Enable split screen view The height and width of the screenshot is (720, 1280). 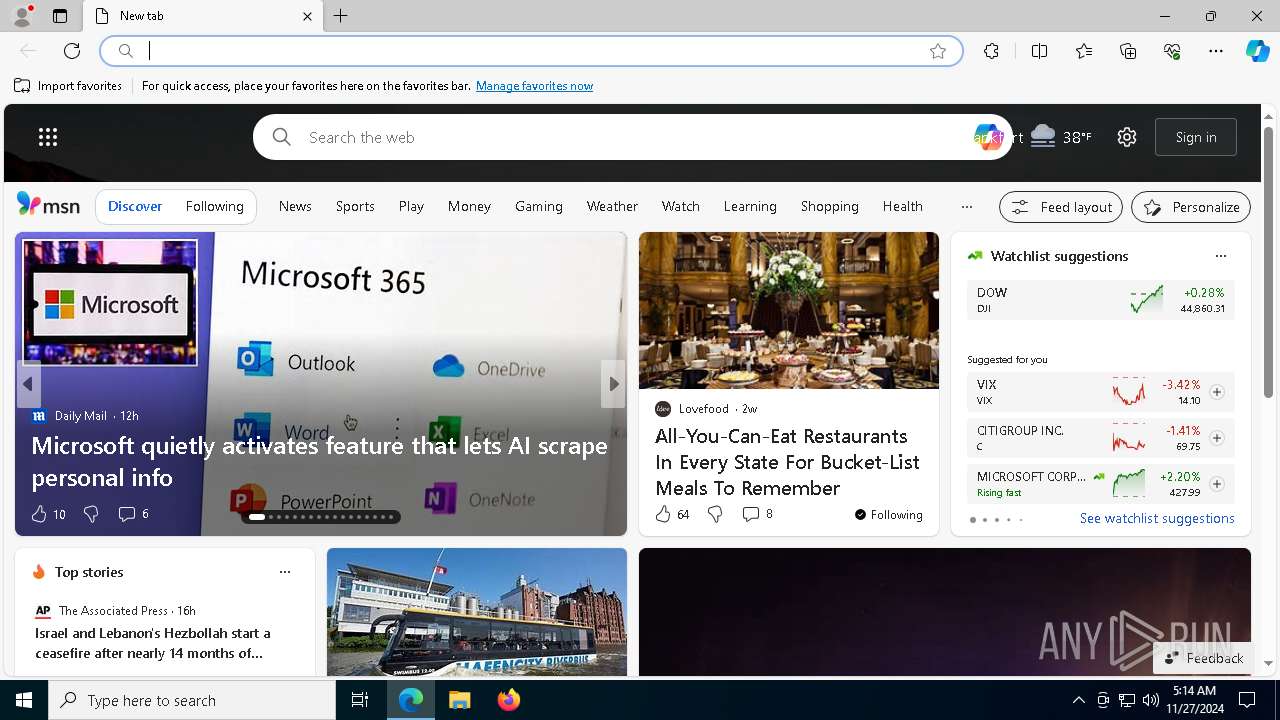[x=1039, y=51]
